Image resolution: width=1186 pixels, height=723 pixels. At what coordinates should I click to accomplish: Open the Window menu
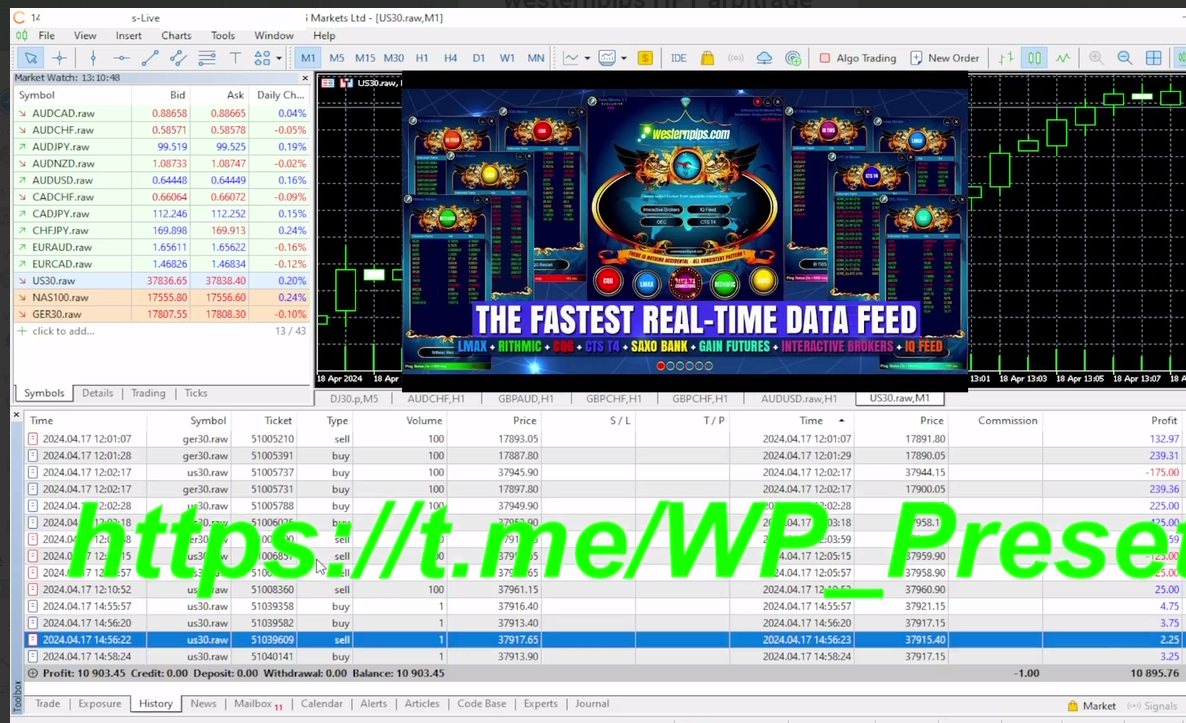point(274,36)
